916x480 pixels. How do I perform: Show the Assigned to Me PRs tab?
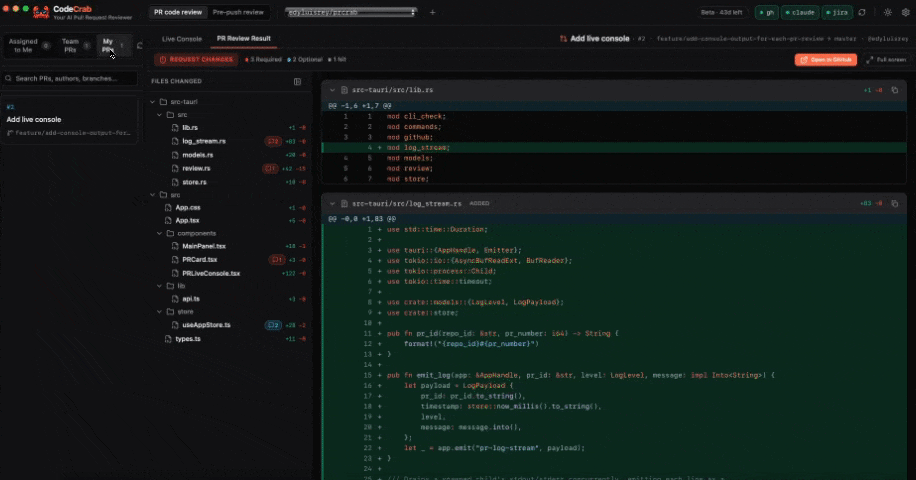coord(29,46)
